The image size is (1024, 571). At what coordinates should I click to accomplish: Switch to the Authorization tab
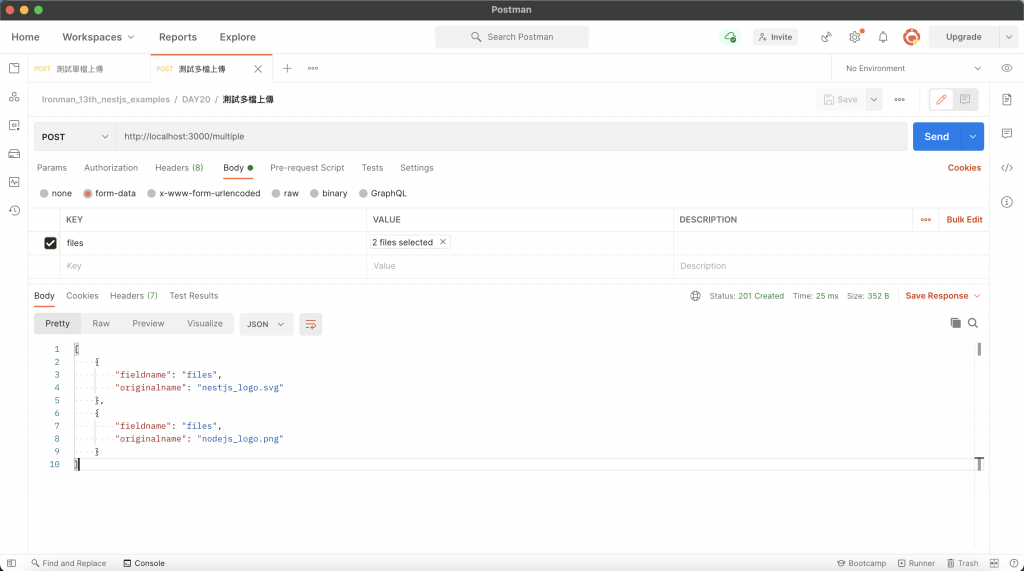click(x=111, y=168)
